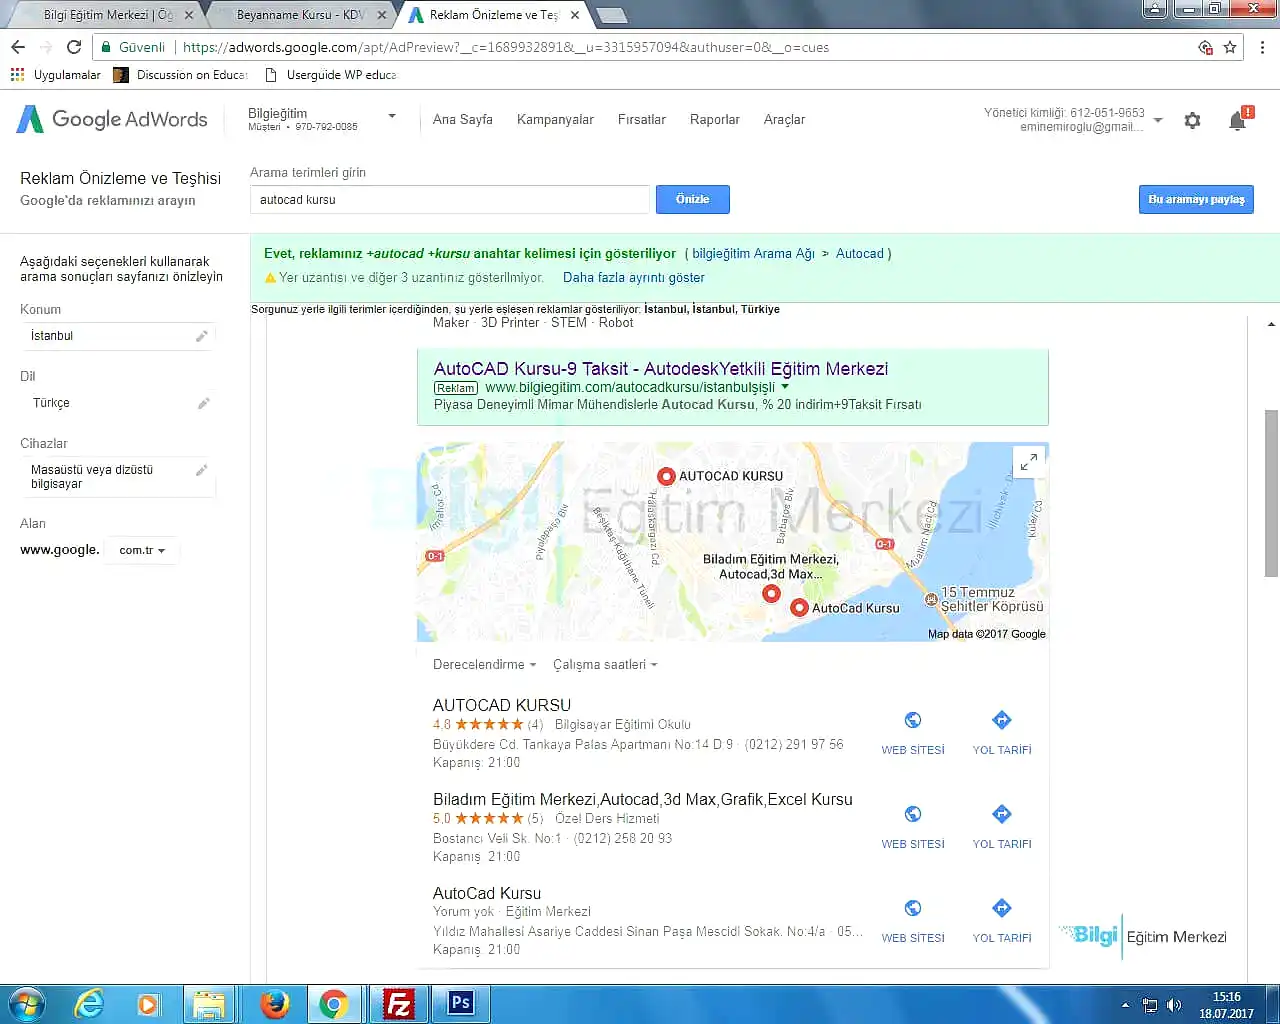Switch to the Beyanname Kursu browser tab
Viewport: 1280px width, 1024px height.
click(298, 15)
